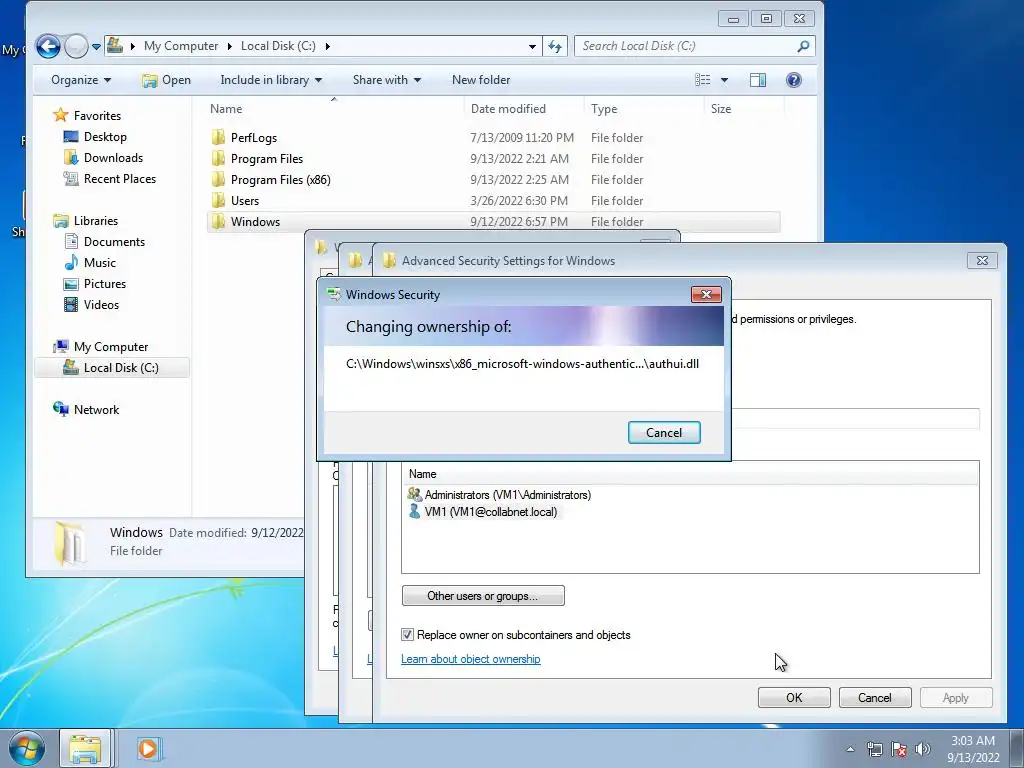Screen dimensions: 1024x768
Task: Select VM1 (VM1@collabnet.local) owner entry
Action: (x=482, y=511)
